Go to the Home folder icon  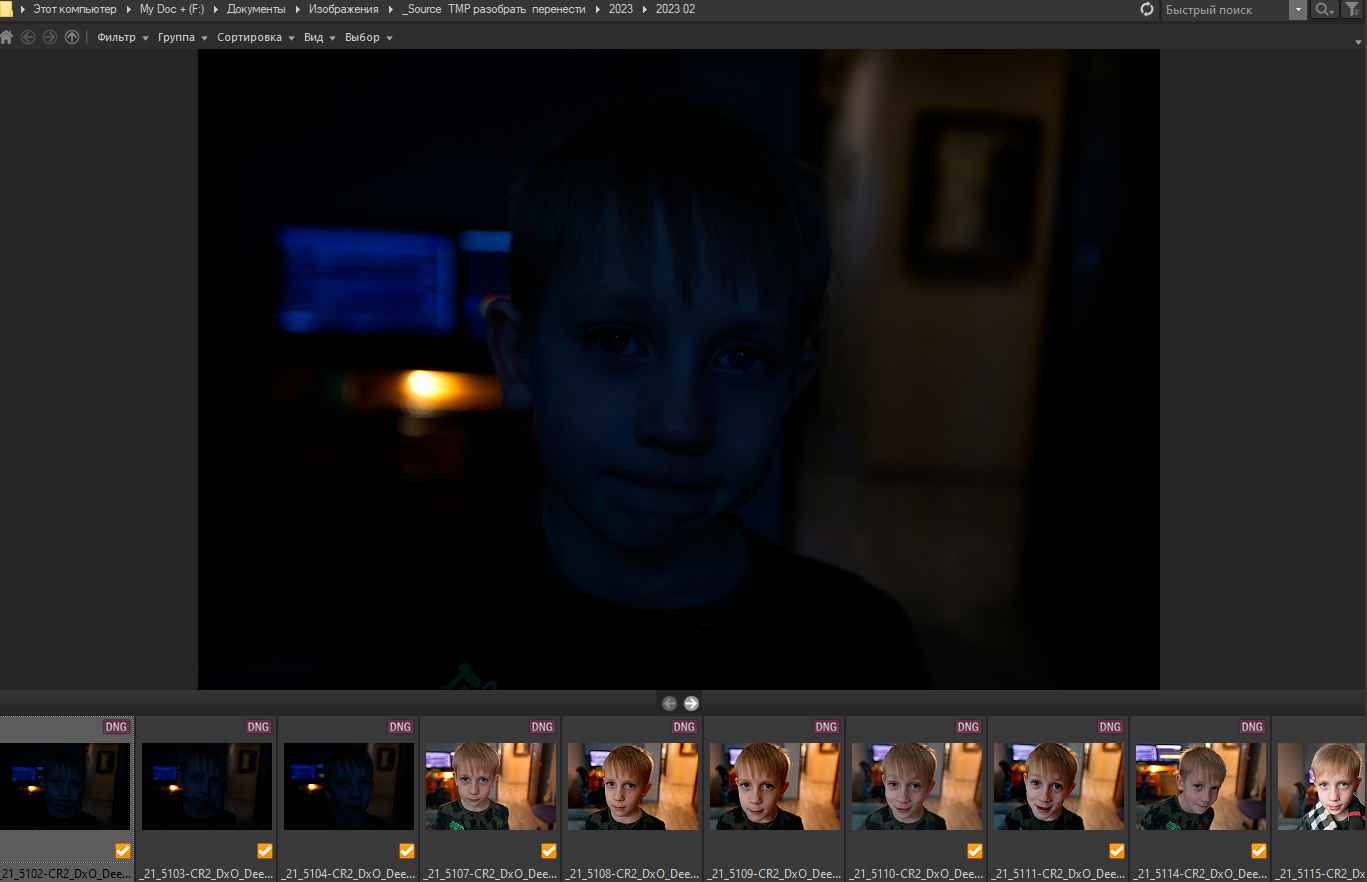[x=6, y=37]
